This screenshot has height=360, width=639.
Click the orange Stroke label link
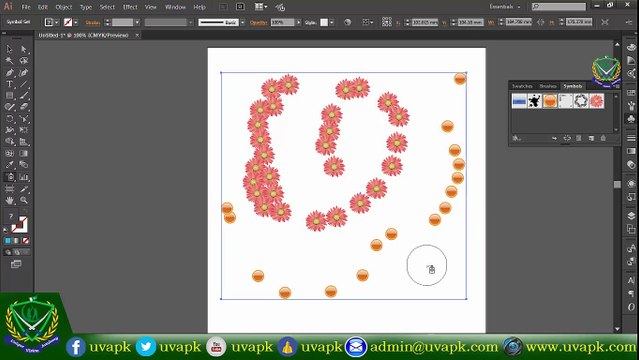coord(93,23)
